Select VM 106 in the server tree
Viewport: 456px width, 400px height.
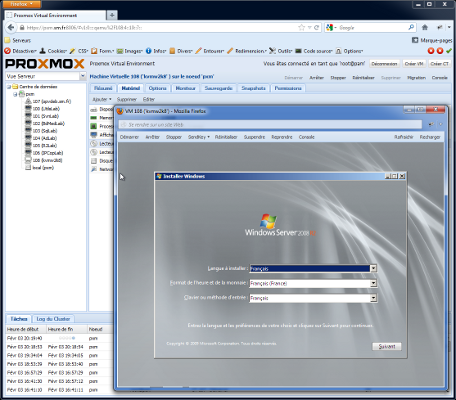click(x=44, y=153)
